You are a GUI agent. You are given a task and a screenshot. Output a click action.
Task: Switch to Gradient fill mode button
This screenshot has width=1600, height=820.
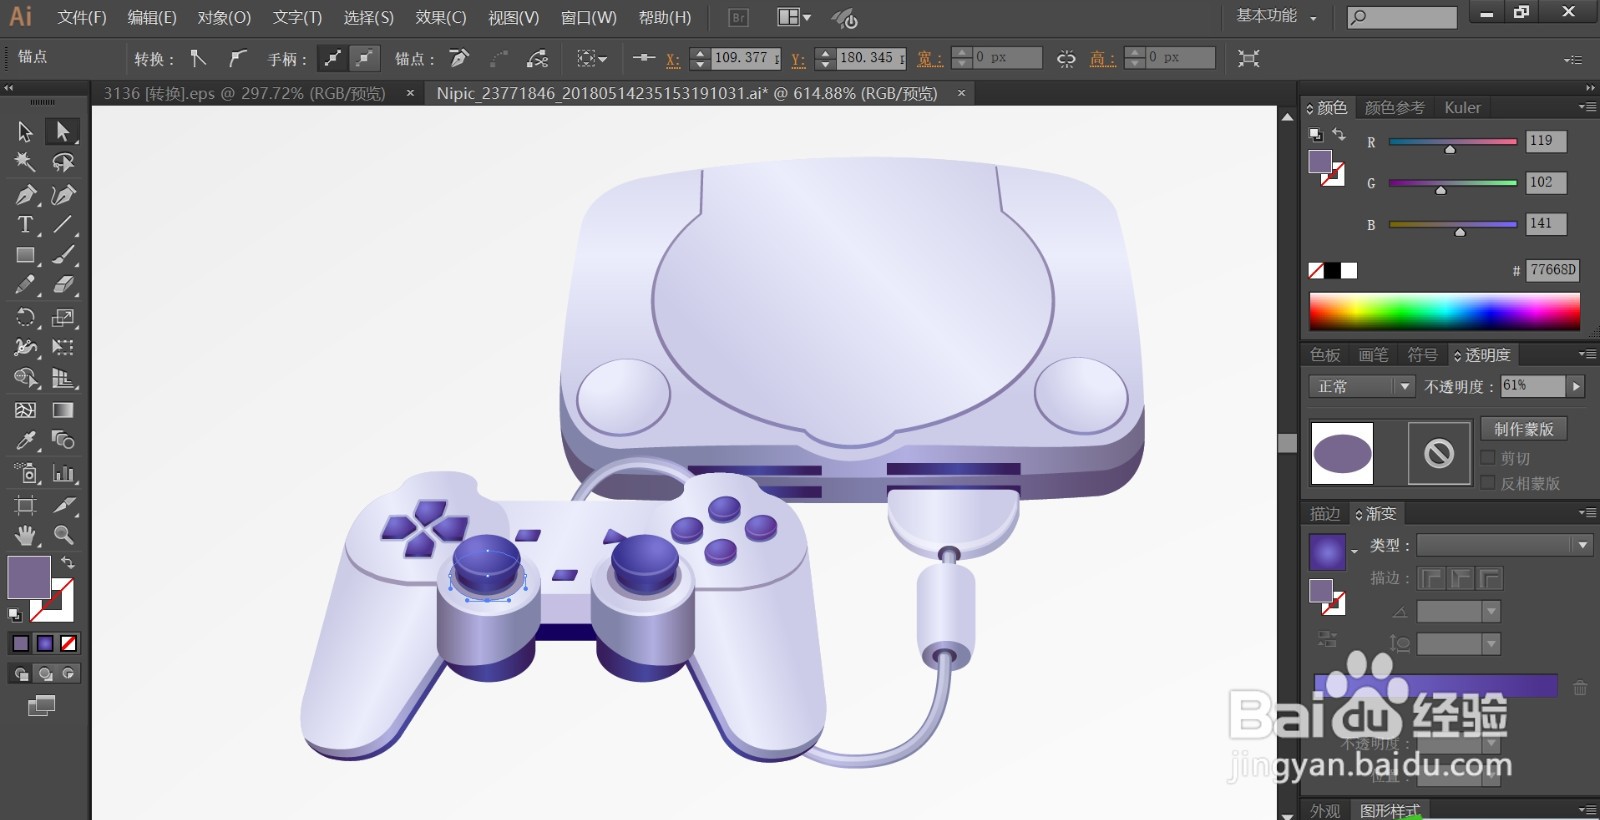pos(44,643)
